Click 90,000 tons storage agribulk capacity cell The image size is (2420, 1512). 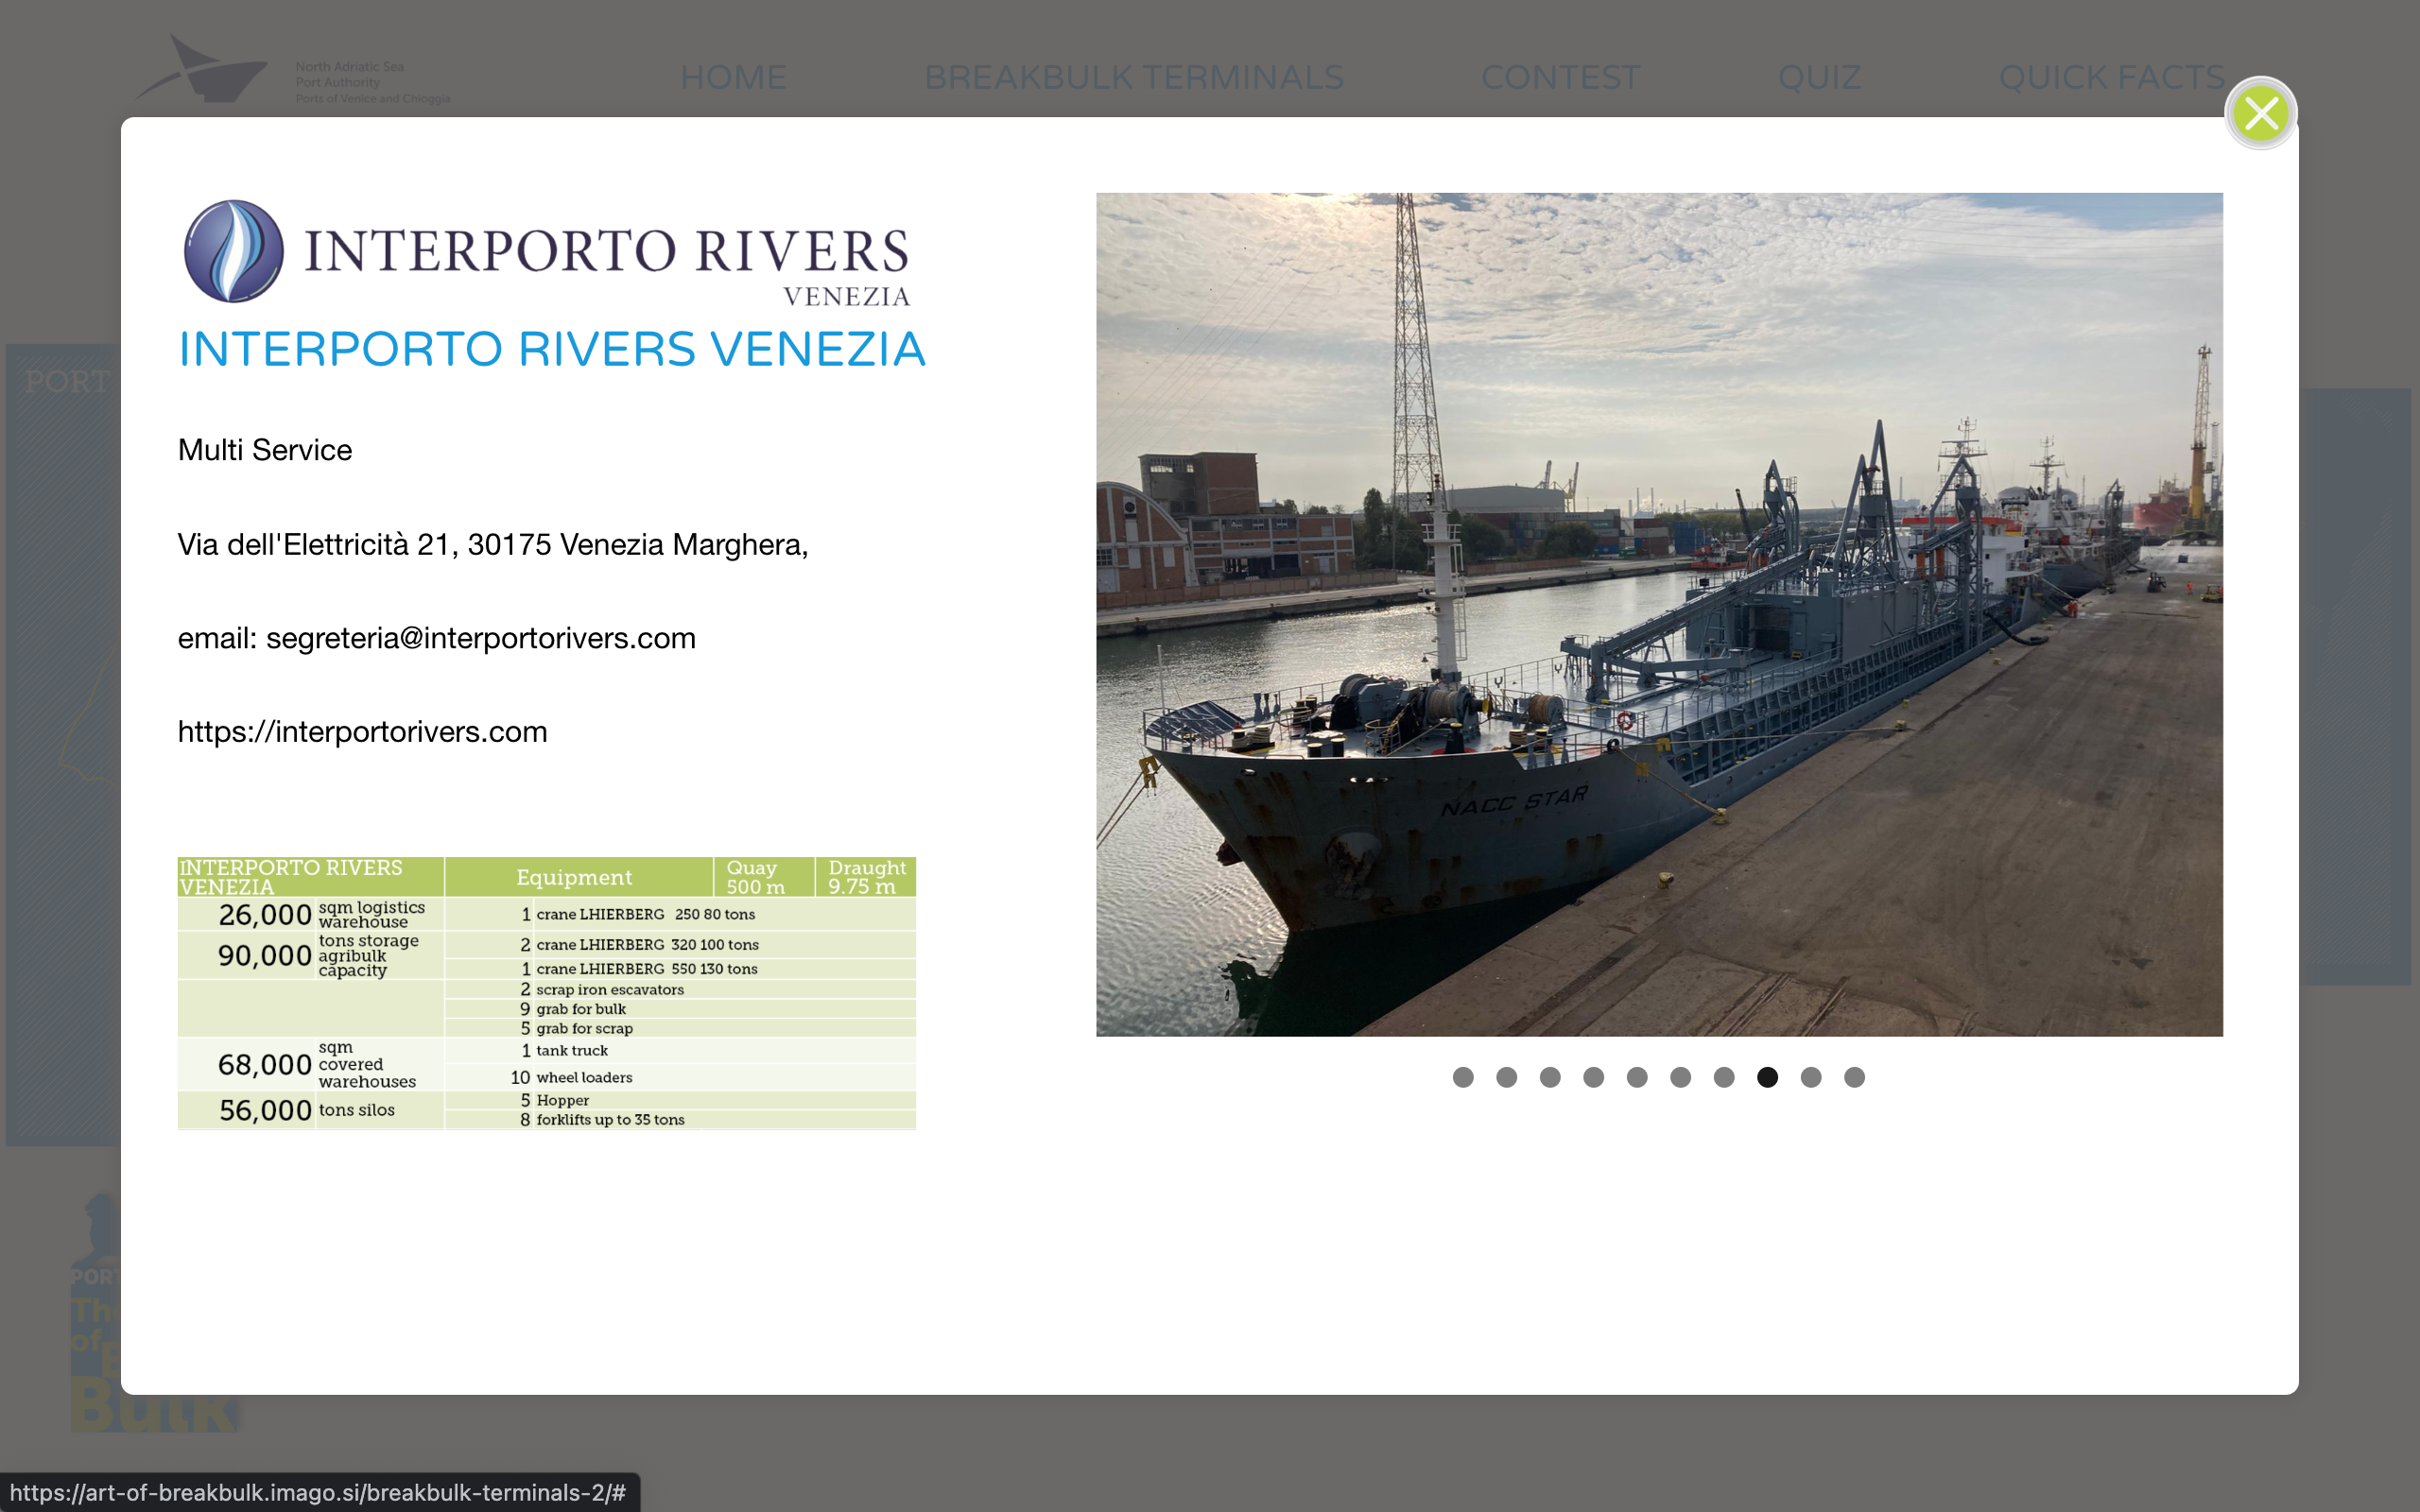click(x=311, y=955)
